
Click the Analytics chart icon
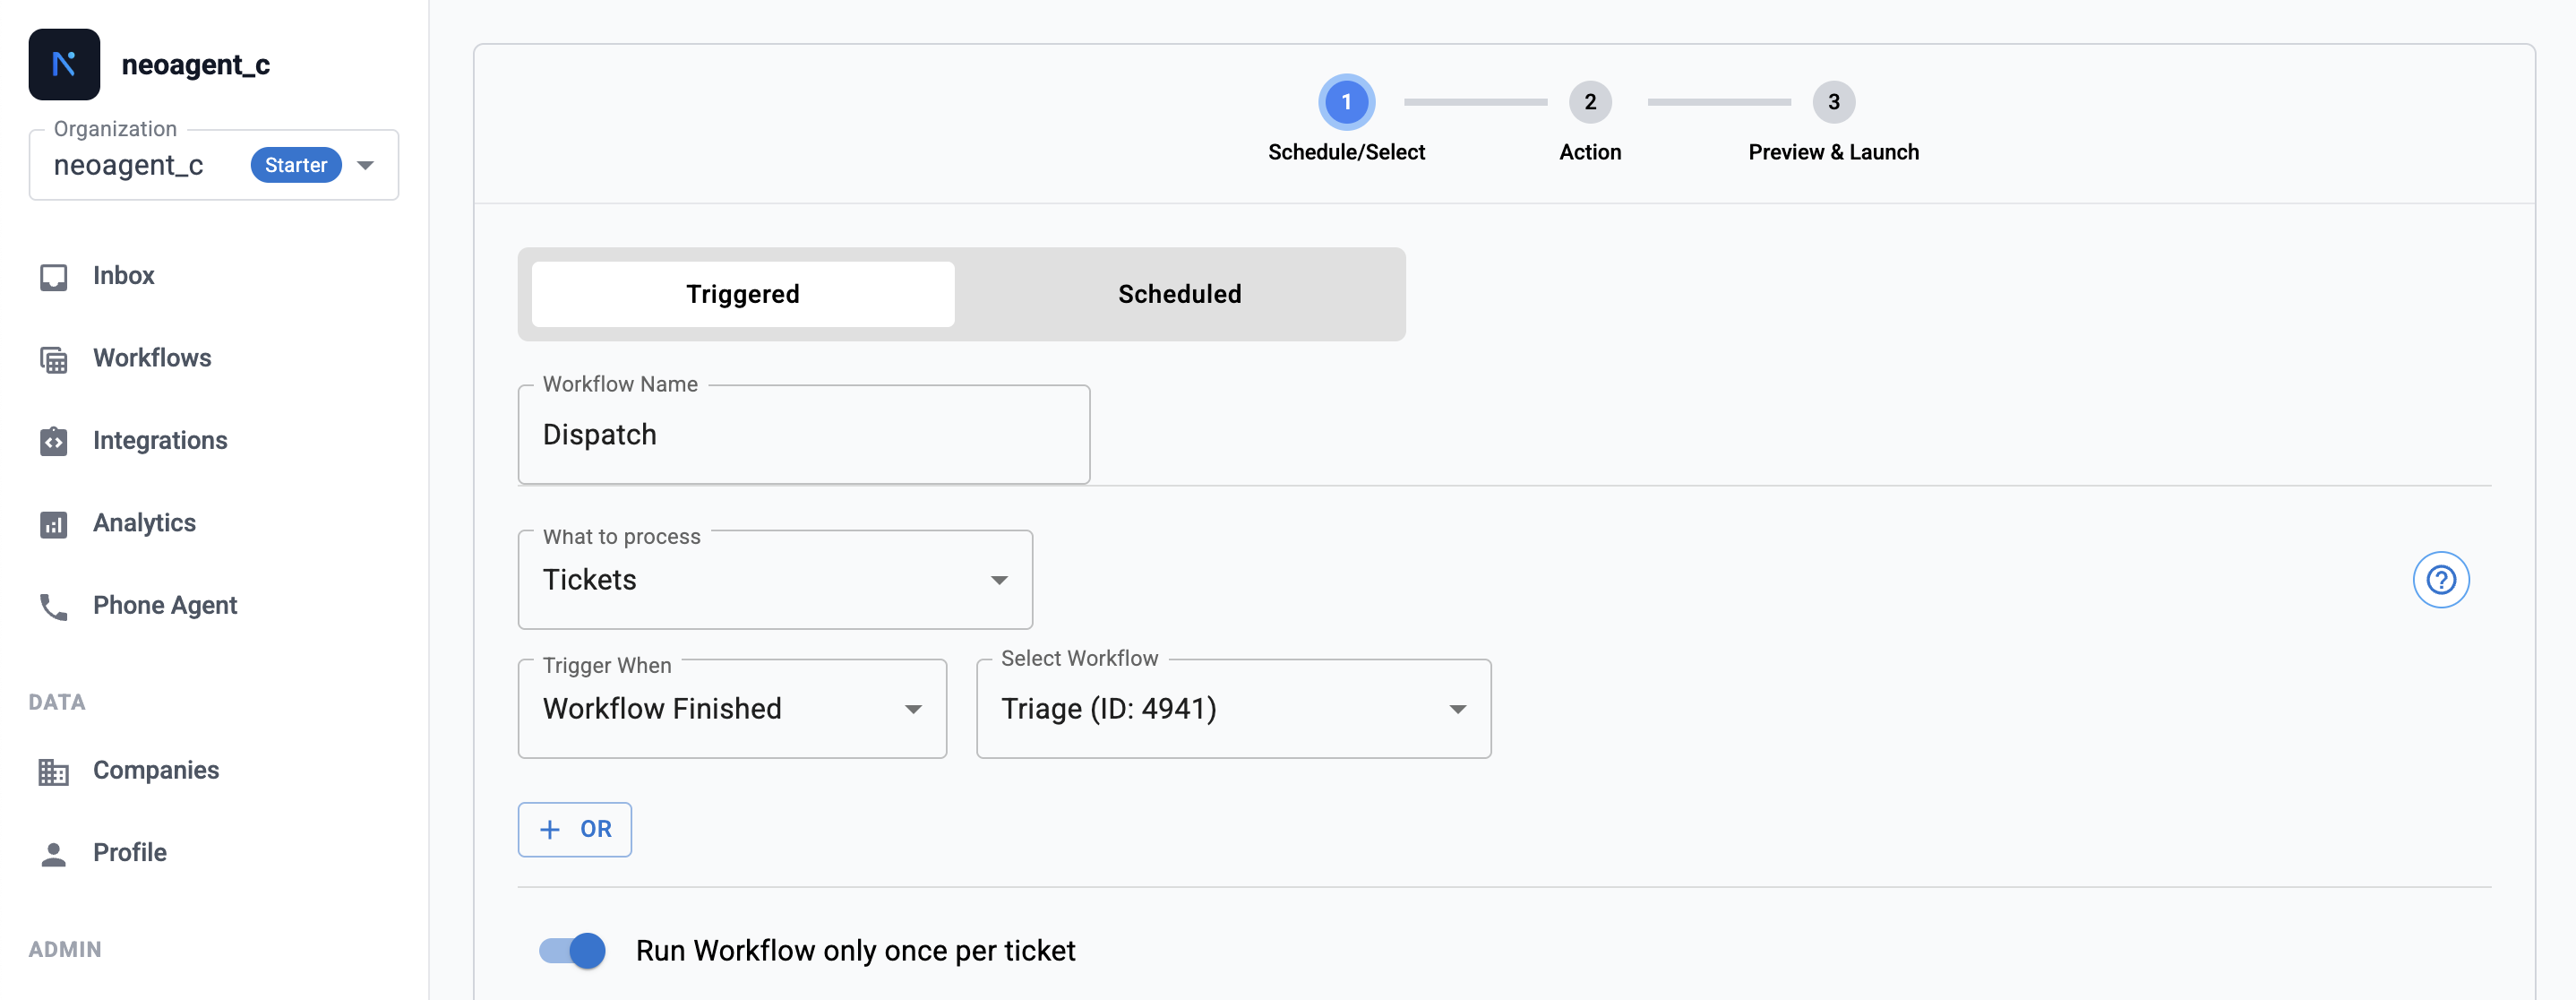point(53,524)
